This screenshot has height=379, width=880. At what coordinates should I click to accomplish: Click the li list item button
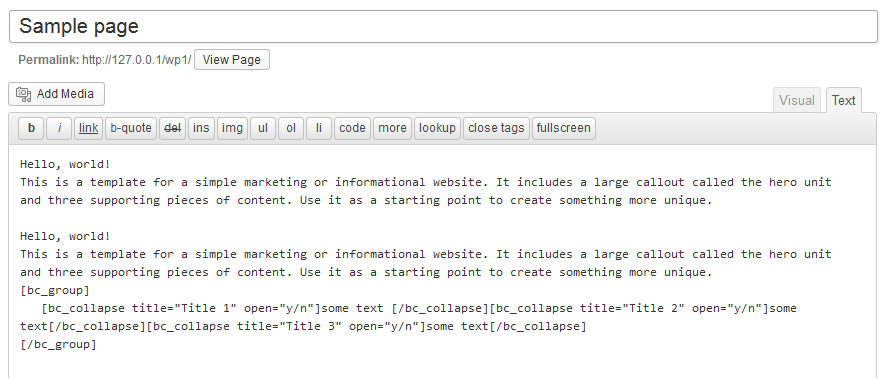coord(319,128)
